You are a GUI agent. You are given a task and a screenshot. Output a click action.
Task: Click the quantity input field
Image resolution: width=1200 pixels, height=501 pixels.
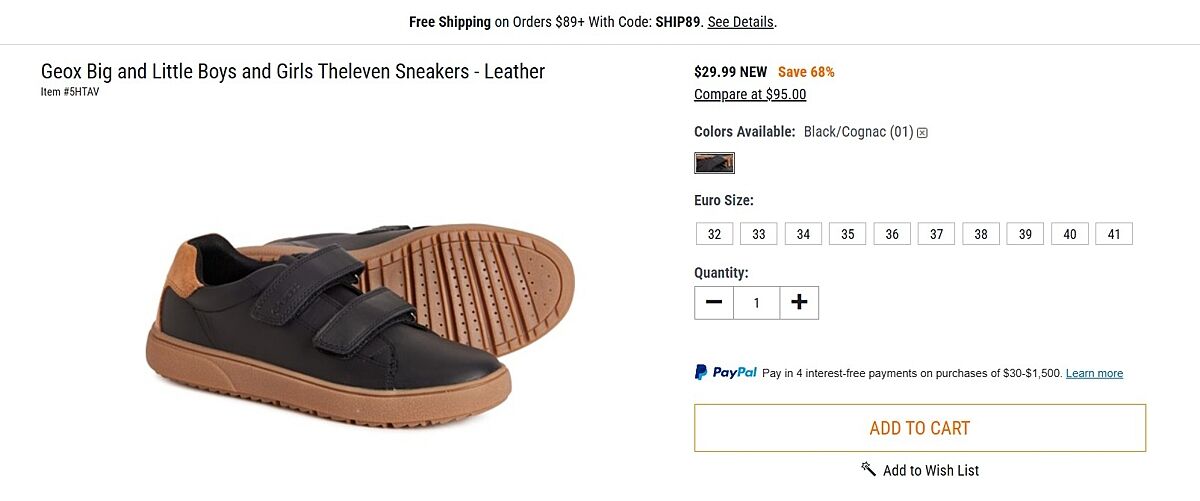(x=756, y=303)
